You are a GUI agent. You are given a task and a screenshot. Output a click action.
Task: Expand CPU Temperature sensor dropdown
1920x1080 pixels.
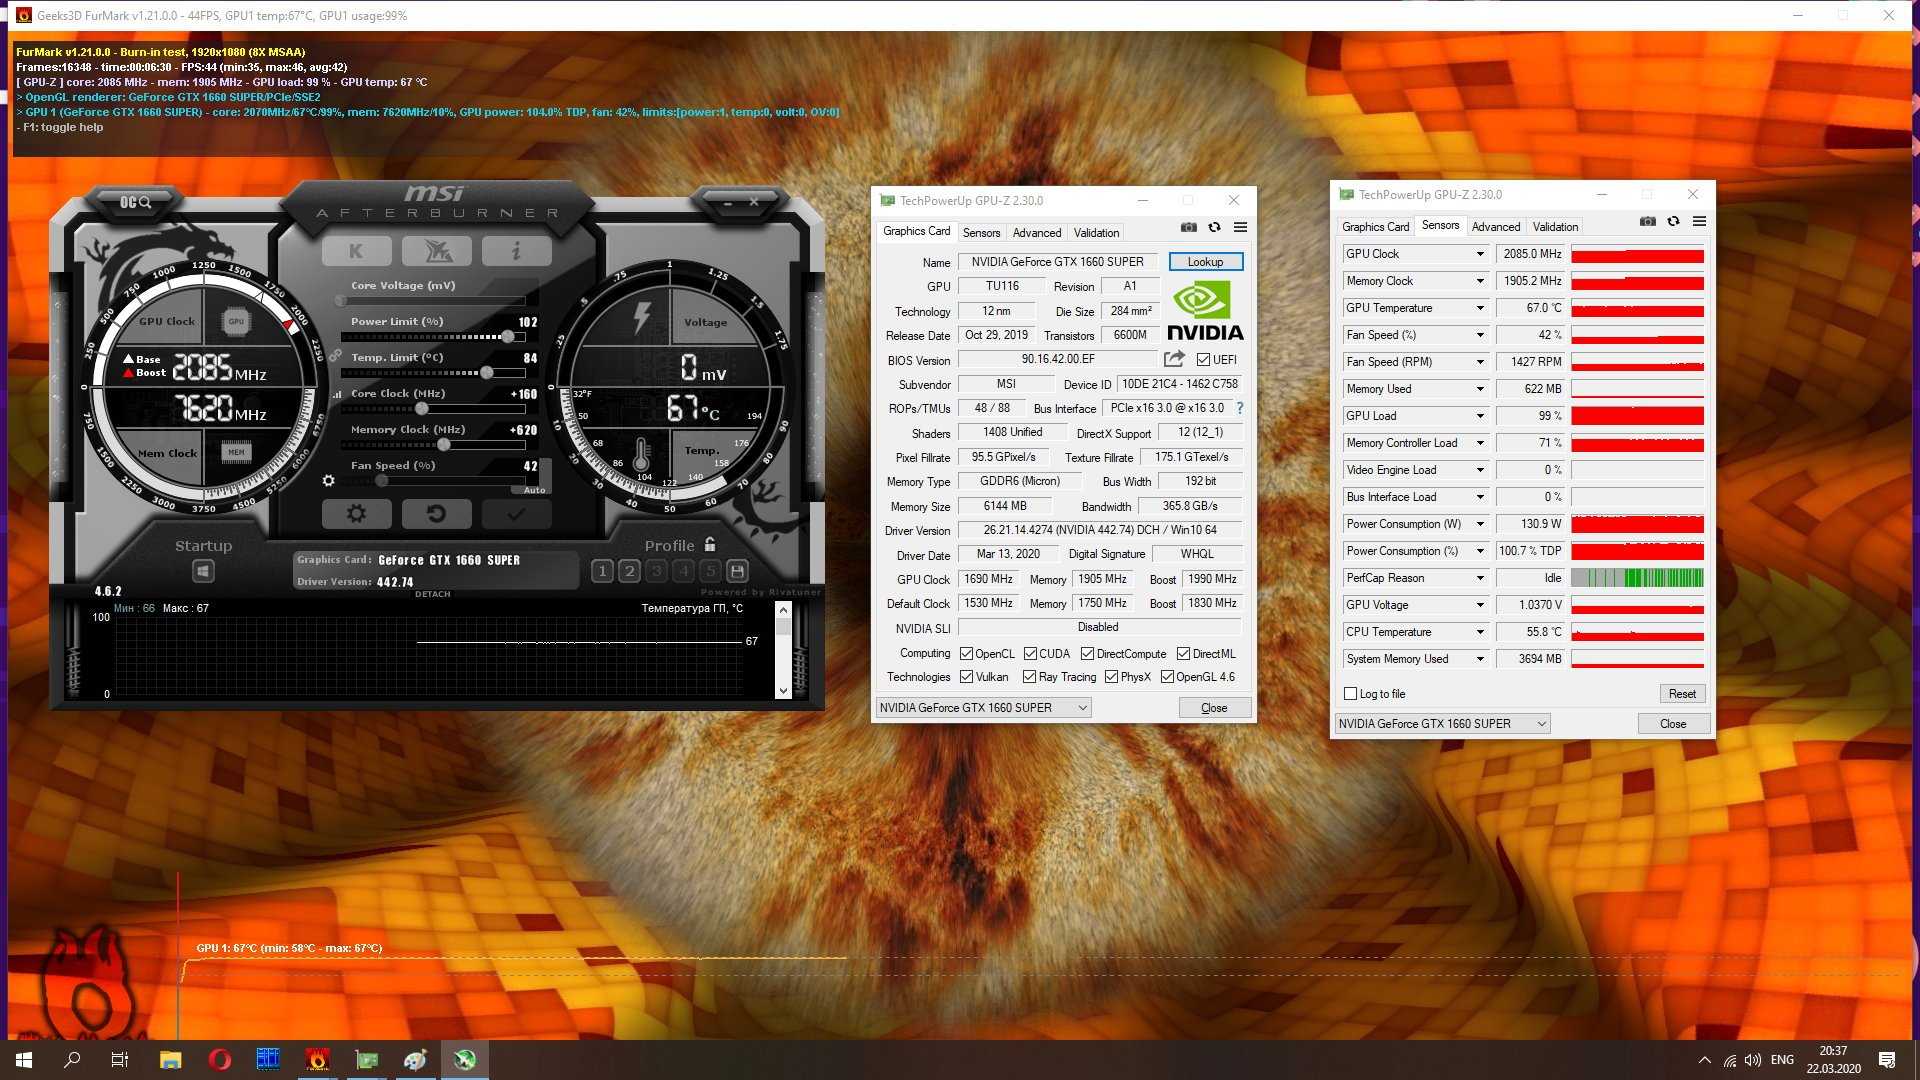click(x=1480, y=632)
